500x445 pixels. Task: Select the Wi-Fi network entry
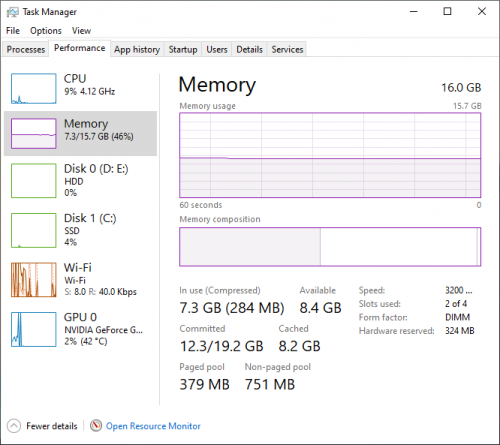pyautogui.click(x=80, y=280)
